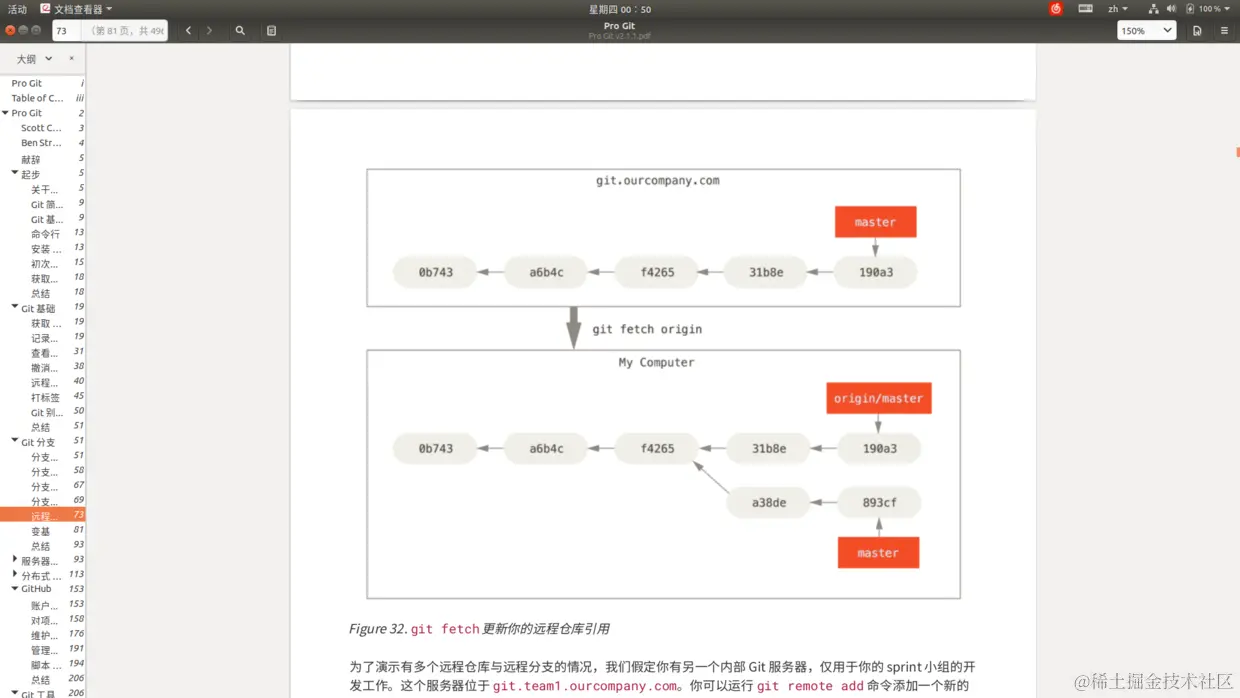The width and height of the screenshot is (1240, 698).
Task: Collapse the GitHub outline chapter
Action: 15,589
